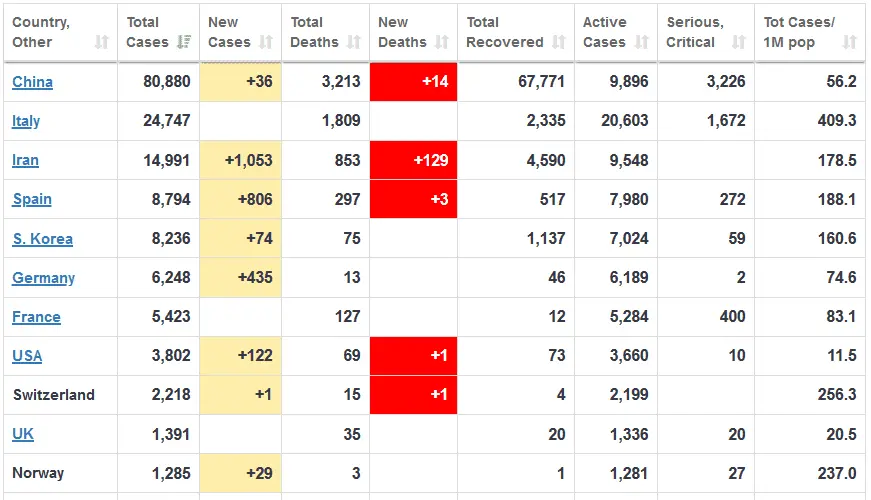The image size is (871, 500).
Task: Open the France link
Action: (36, 317)
